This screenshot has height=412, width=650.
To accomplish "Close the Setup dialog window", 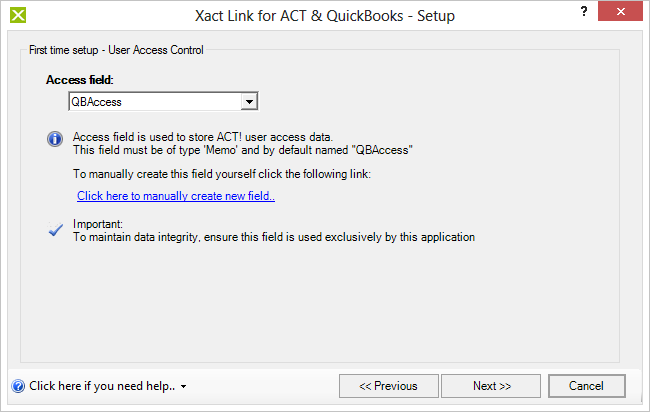I will pyautogui.click(x=620, y=11).
